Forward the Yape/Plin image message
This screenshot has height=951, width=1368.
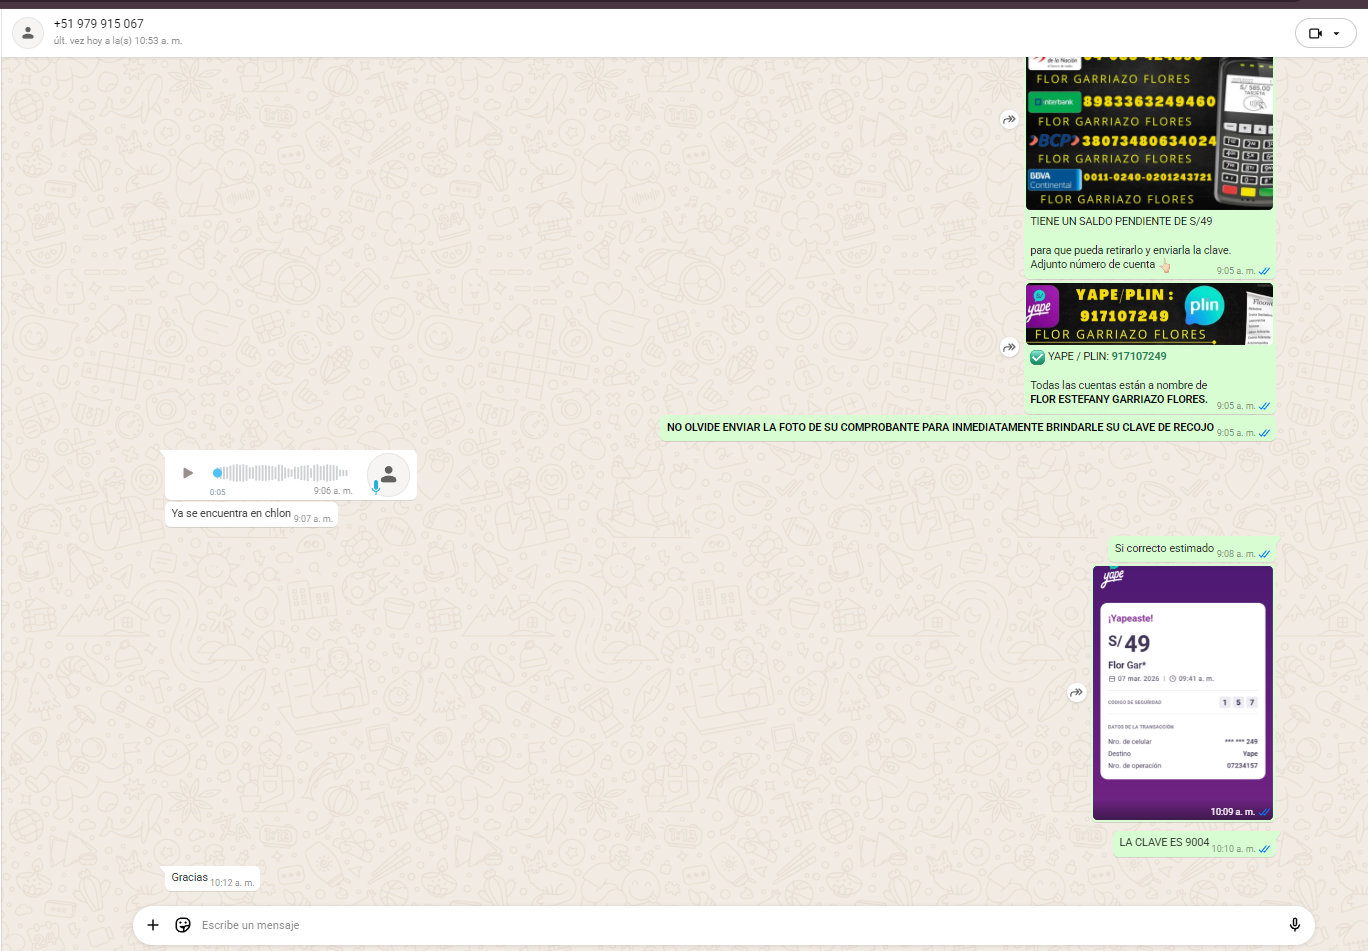pyautogui.click(x=1009, y=347)
